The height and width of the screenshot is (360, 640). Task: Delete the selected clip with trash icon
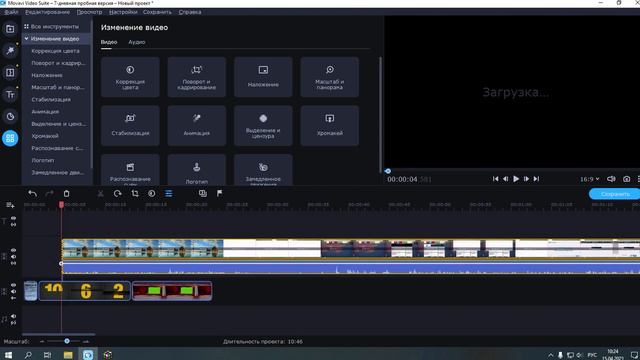67,193
